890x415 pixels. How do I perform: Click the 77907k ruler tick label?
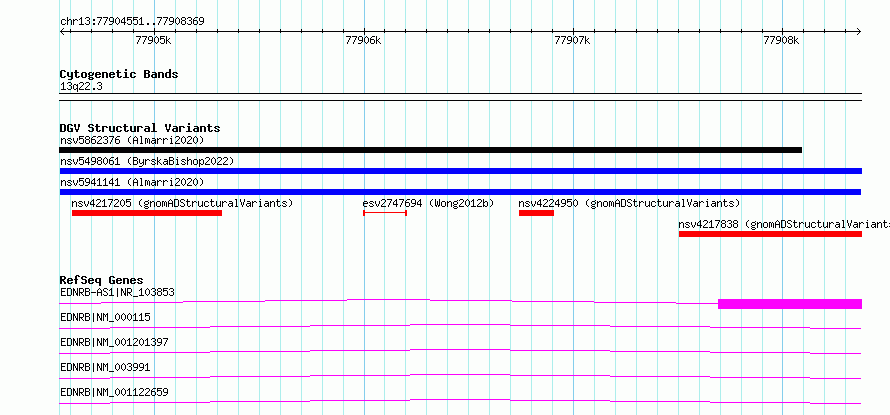coord(572,40)
